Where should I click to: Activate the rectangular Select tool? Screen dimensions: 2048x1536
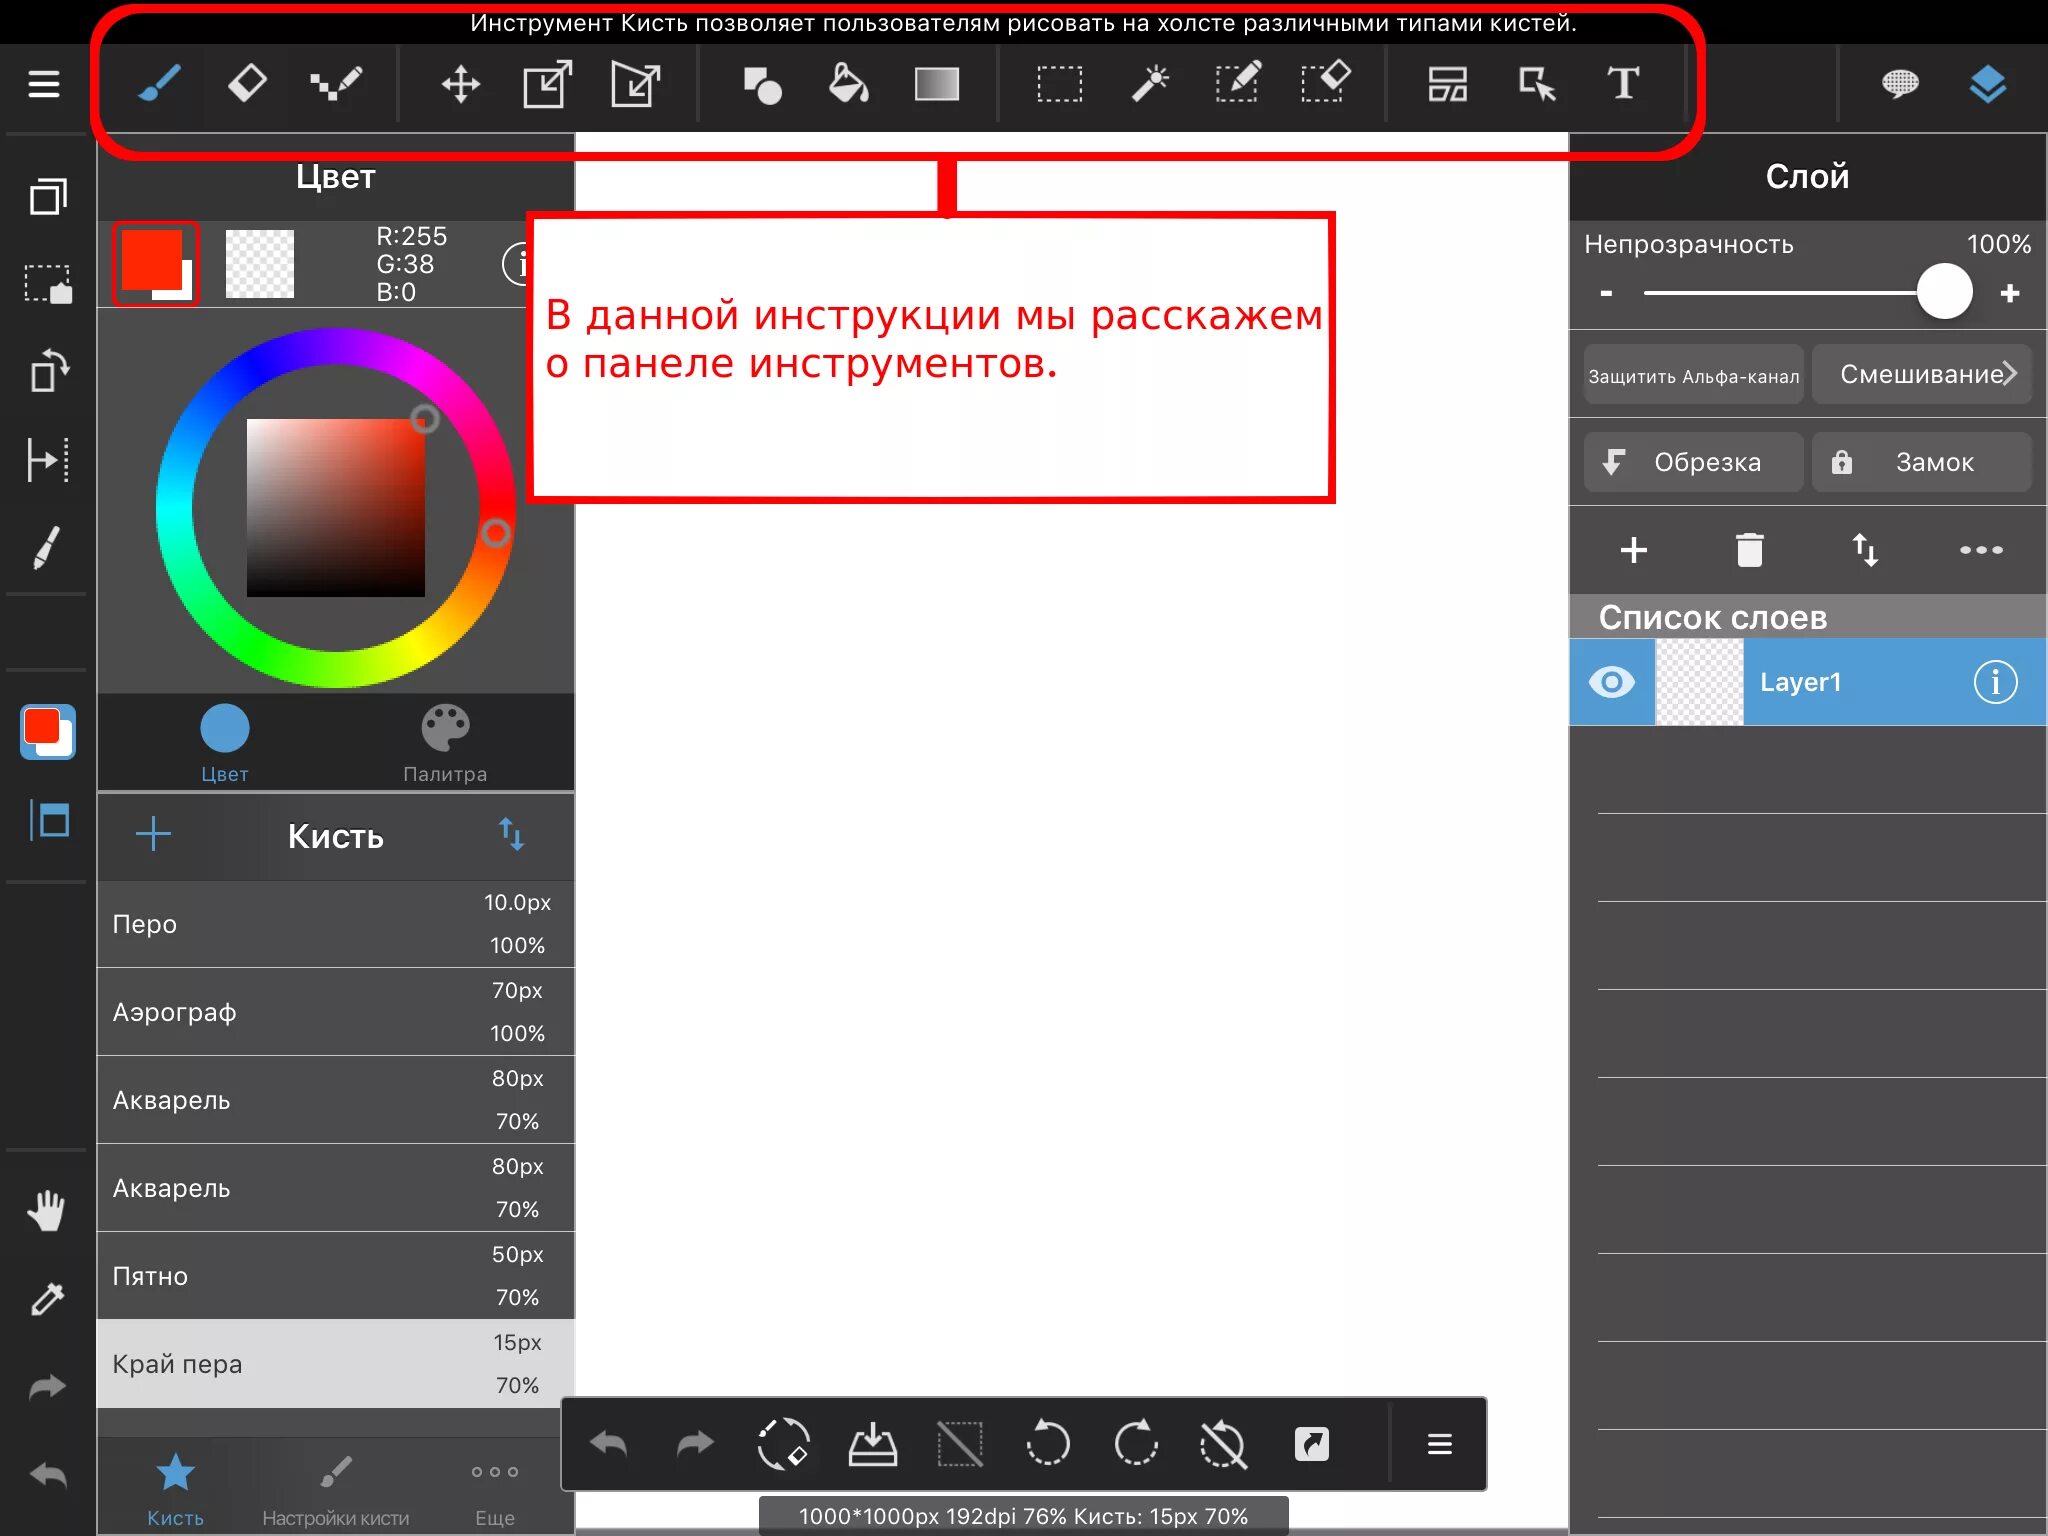pyautogui.click(x=1059, y=84)
